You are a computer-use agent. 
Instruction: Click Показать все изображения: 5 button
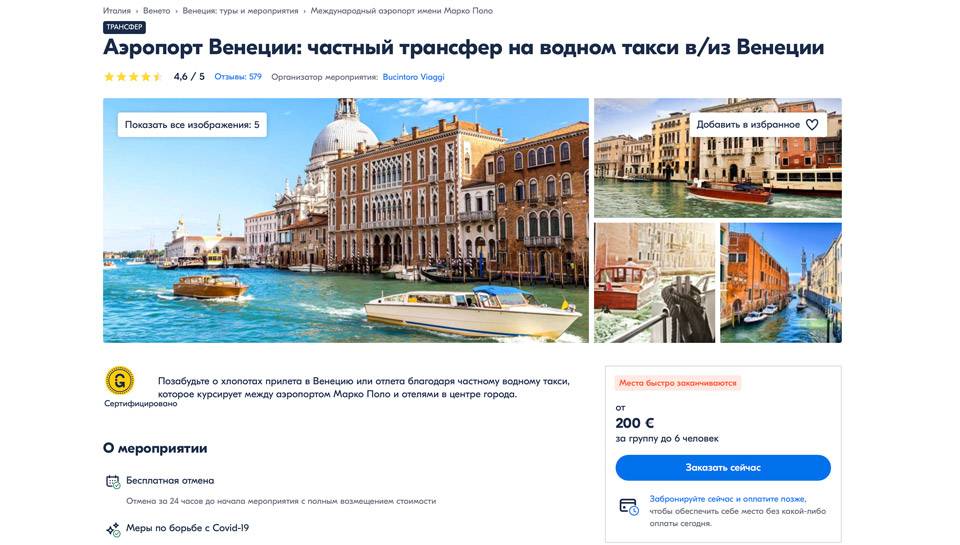tap(192, 124)
